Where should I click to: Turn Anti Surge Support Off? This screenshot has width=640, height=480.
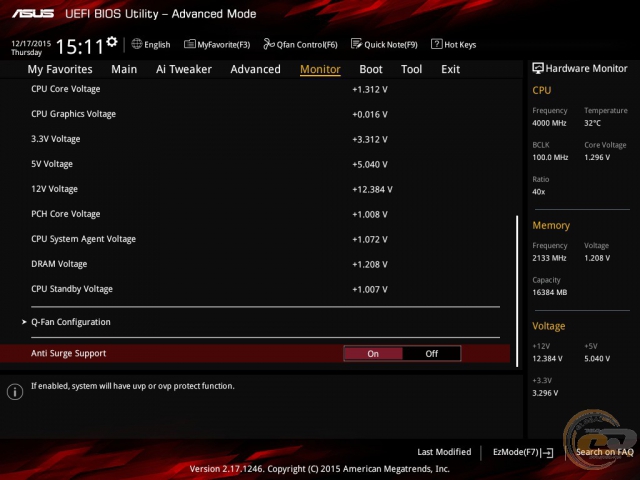coord(431,353)
